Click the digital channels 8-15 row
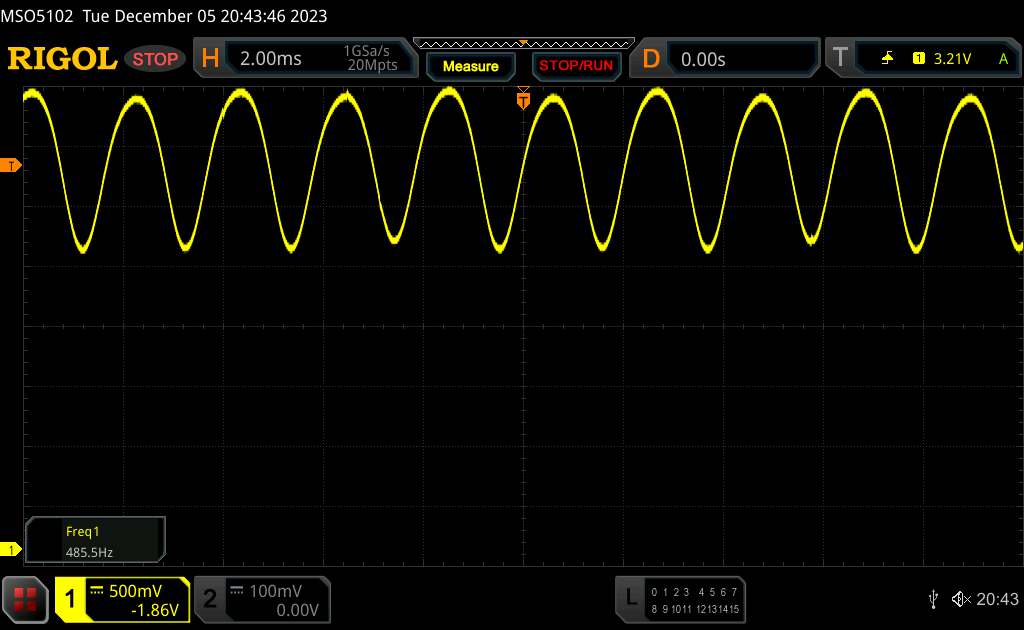Screen dimensions: 1024x630 695,609
